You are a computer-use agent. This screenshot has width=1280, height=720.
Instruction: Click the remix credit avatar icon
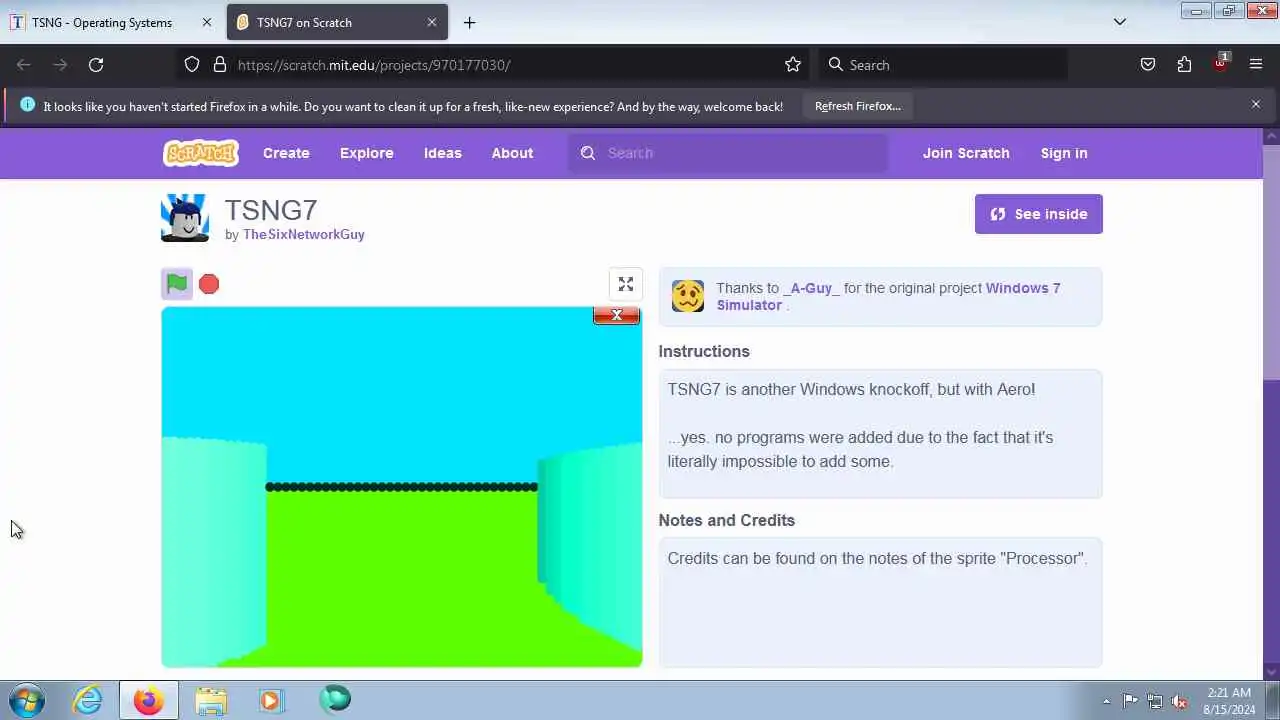688,296
